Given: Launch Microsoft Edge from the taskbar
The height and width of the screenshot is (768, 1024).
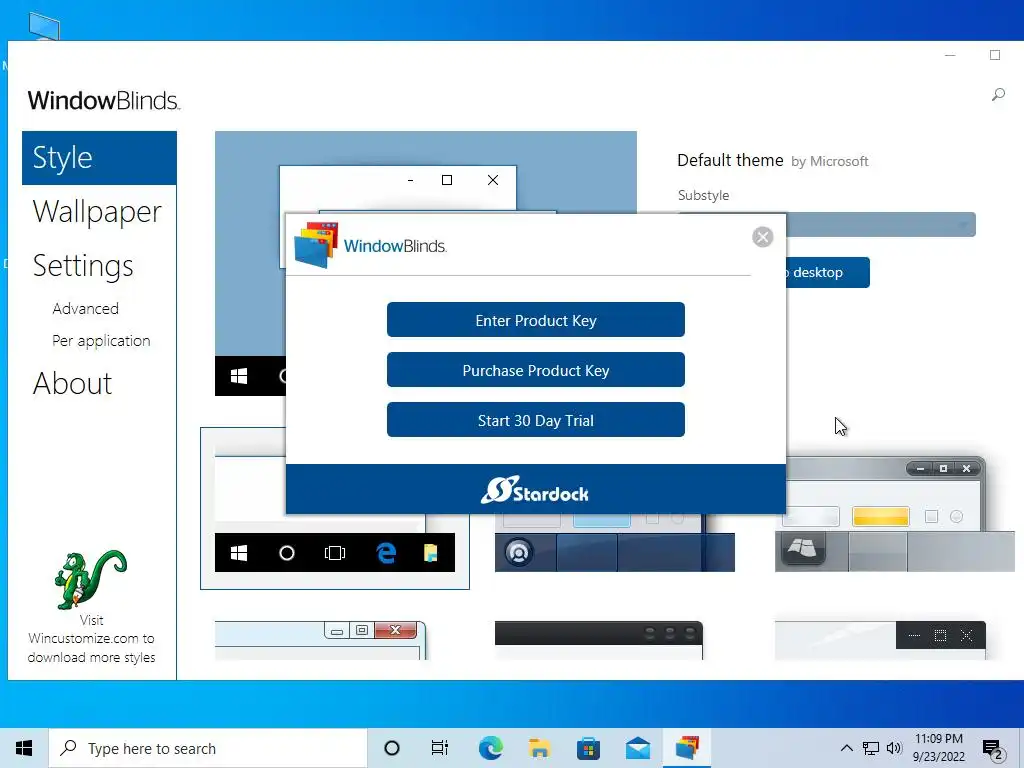Looking at the screenshot, I should 490,748.
